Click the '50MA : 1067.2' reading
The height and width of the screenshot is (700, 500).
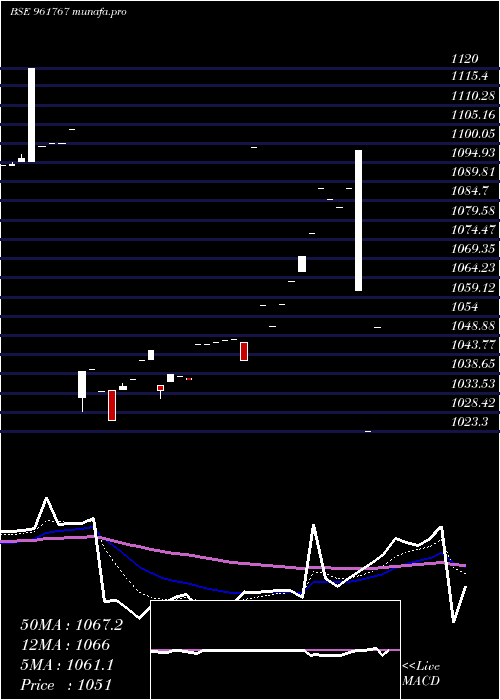point(71,625)
